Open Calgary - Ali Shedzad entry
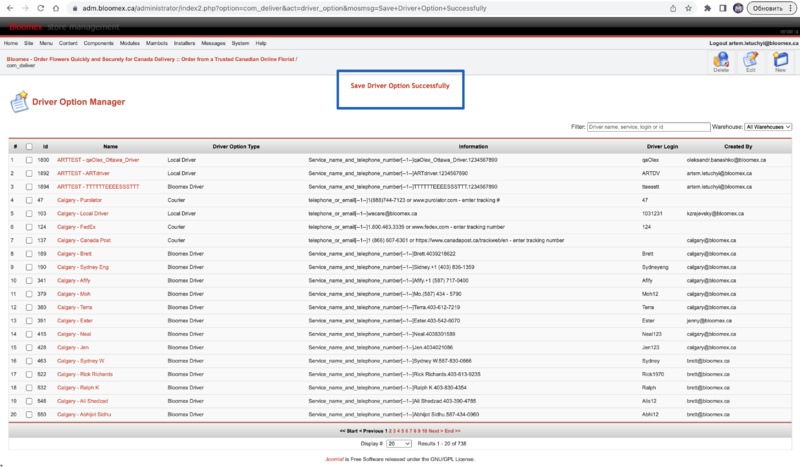 (x=82, y=401)
